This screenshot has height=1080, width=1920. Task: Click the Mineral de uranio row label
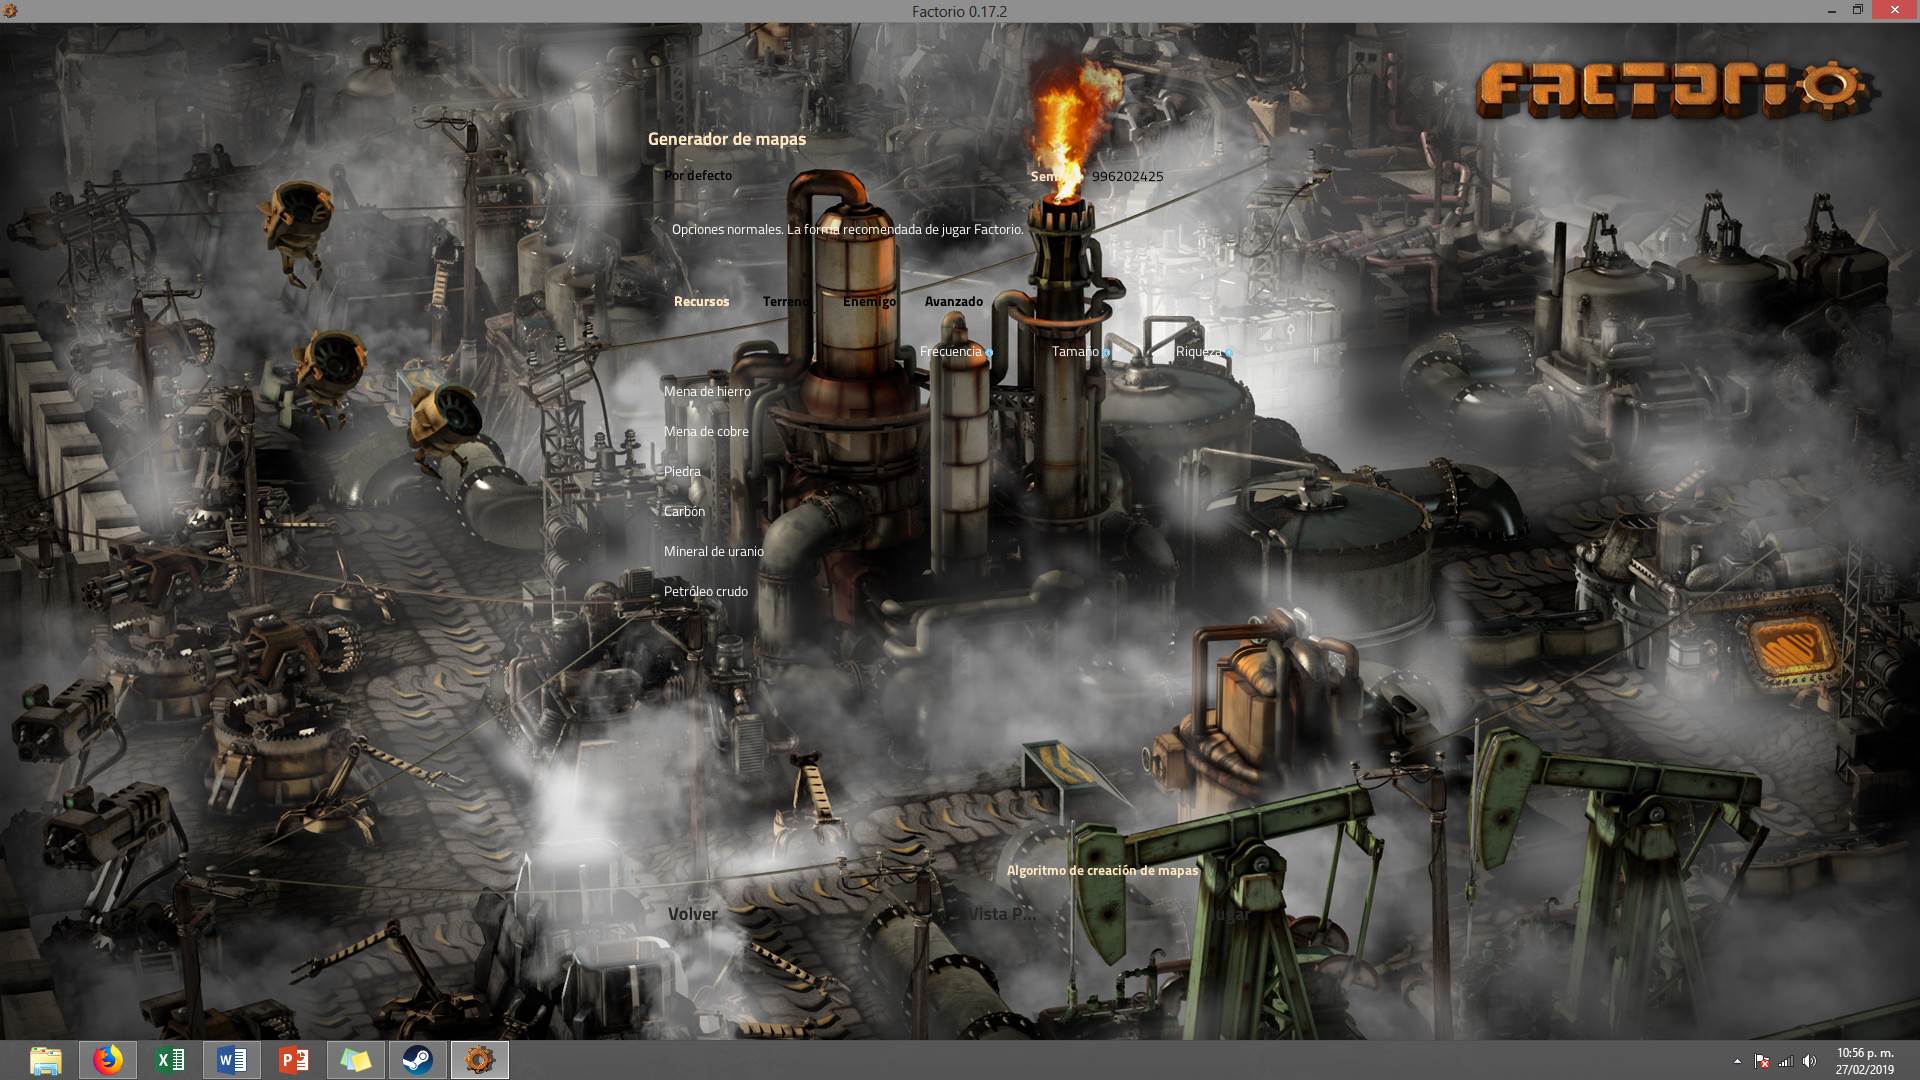coord(714,551)
